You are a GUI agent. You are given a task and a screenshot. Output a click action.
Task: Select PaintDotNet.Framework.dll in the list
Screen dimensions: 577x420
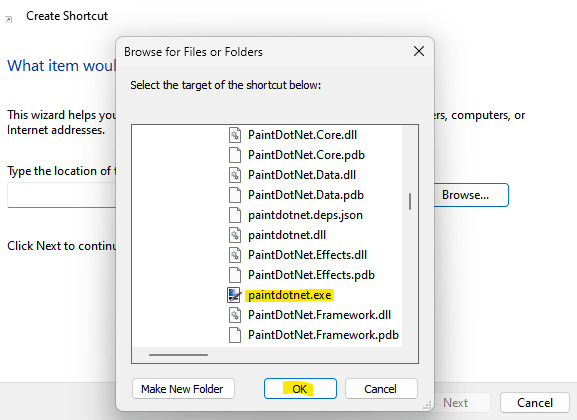pyautogui.click(x=319, y=315)
